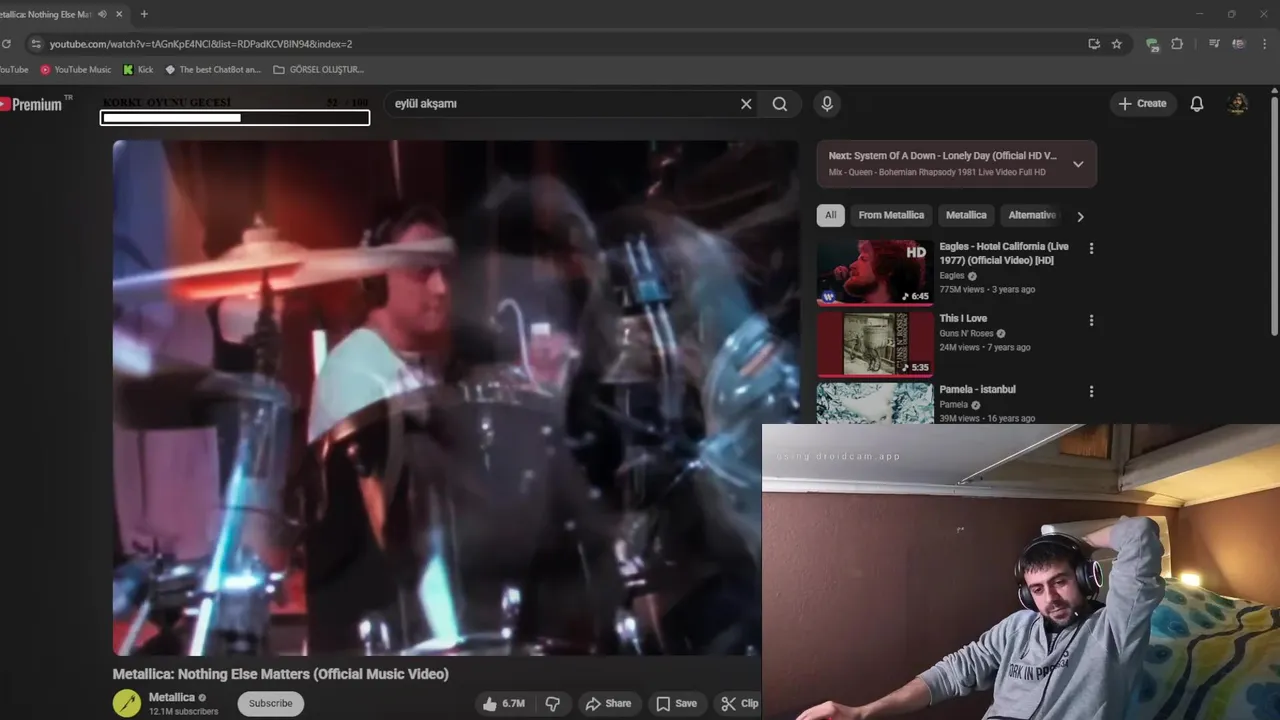The image size is (1280, 720).
Task: Mute the Metallica browser tab audio icon
Action: pos(102,14)
